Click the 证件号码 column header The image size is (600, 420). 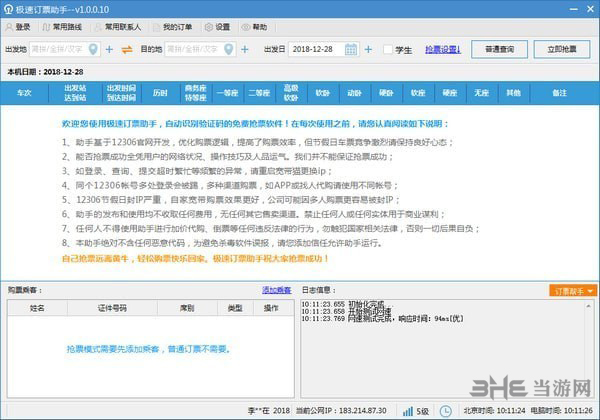click(x=112, y=308)
